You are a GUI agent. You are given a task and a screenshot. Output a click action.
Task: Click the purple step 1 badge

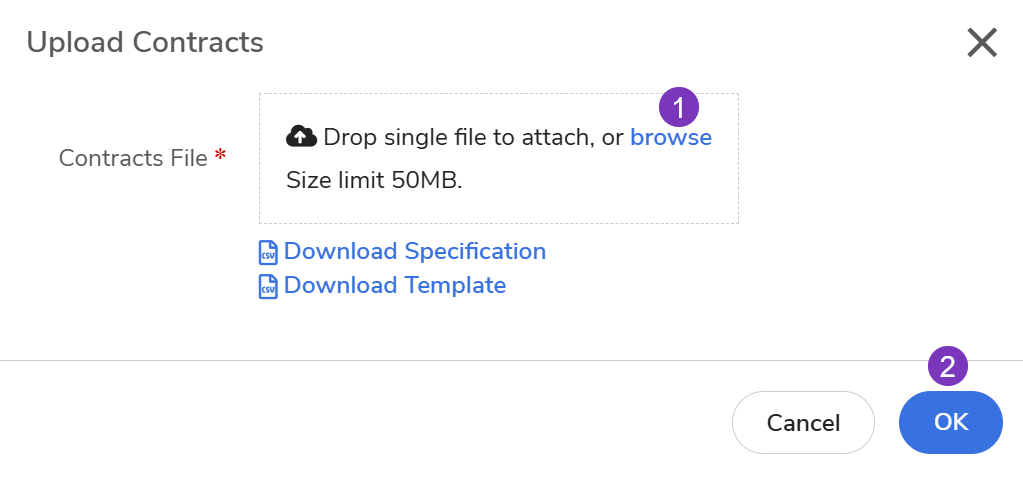coord(679,106)
